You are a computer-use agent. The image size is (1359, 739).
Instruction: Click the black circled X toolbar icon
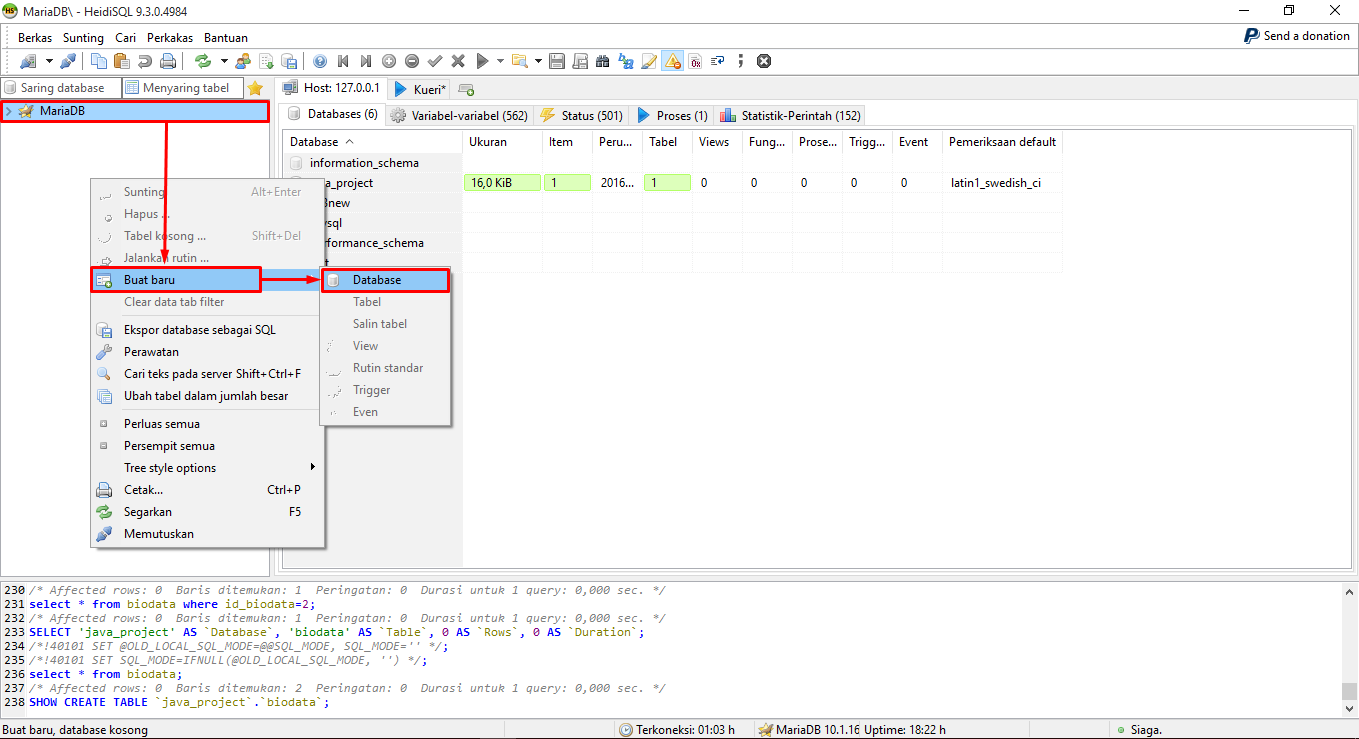764,61
